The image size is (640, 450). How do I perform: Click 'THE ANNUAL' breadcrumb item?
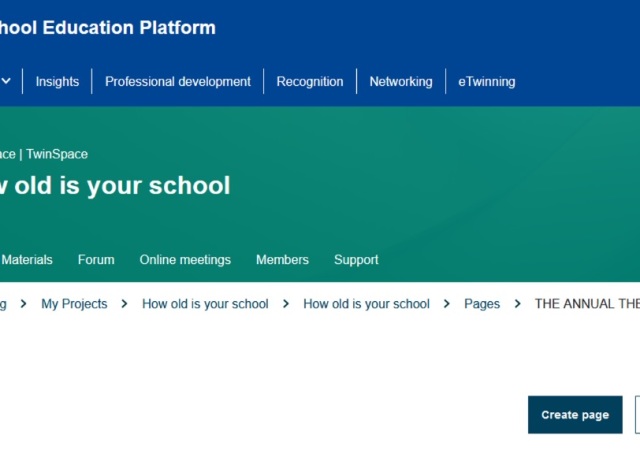pos(587,304)
